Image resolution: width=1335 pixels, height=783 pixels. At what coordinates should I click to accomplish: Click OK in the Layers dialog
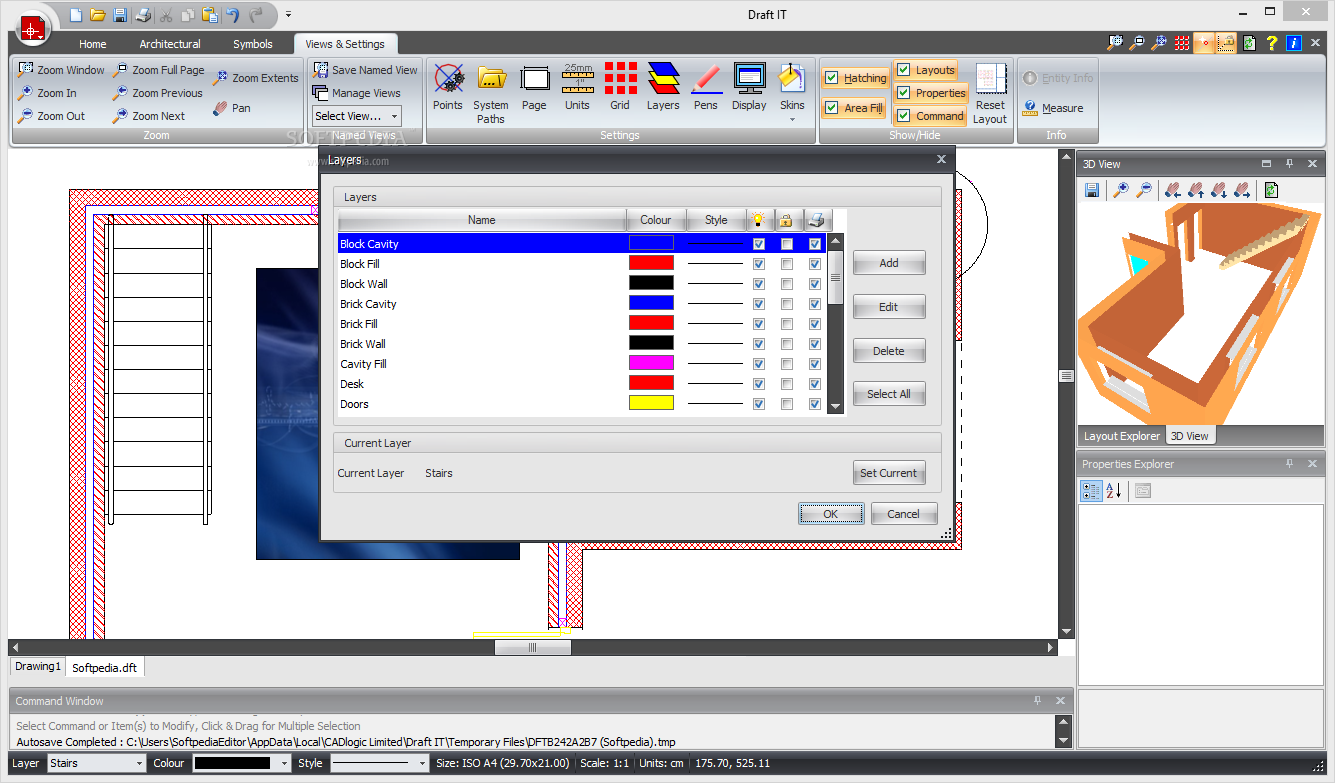[x=831, y=514]
